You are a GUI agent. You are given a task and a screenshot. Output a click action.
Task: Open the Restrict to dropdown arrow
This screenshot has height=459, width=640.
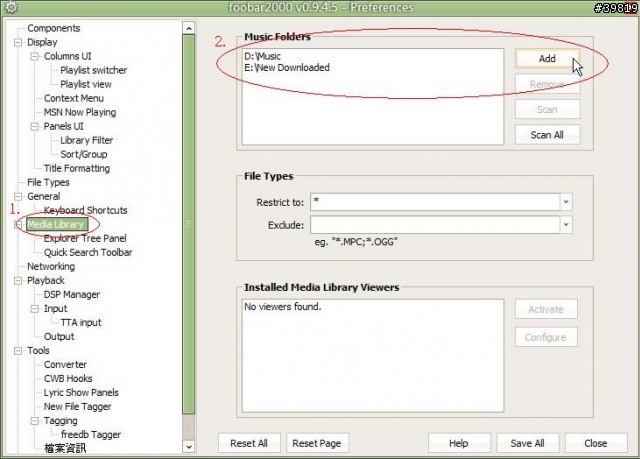point(566,202)
